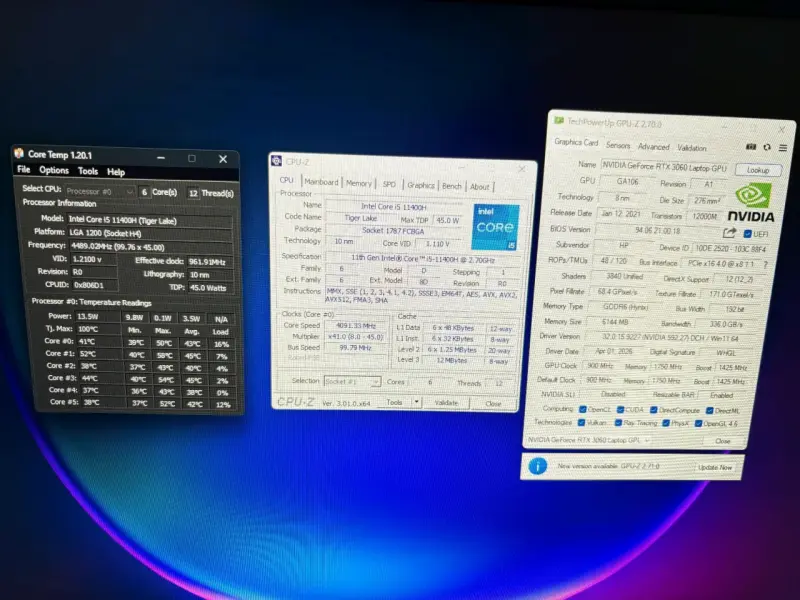This screenshot has width=800, height=600.
Task: Click the NVIDIA logo in GPU-Z
Action: coord(752,203)
